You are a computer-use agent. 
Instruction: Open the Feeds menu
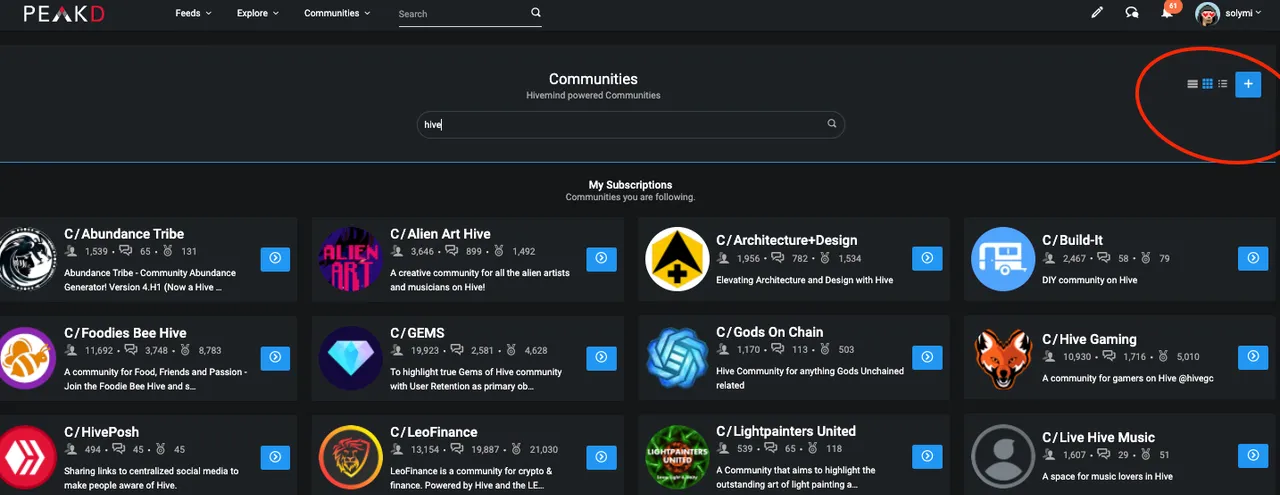point(193,13)
